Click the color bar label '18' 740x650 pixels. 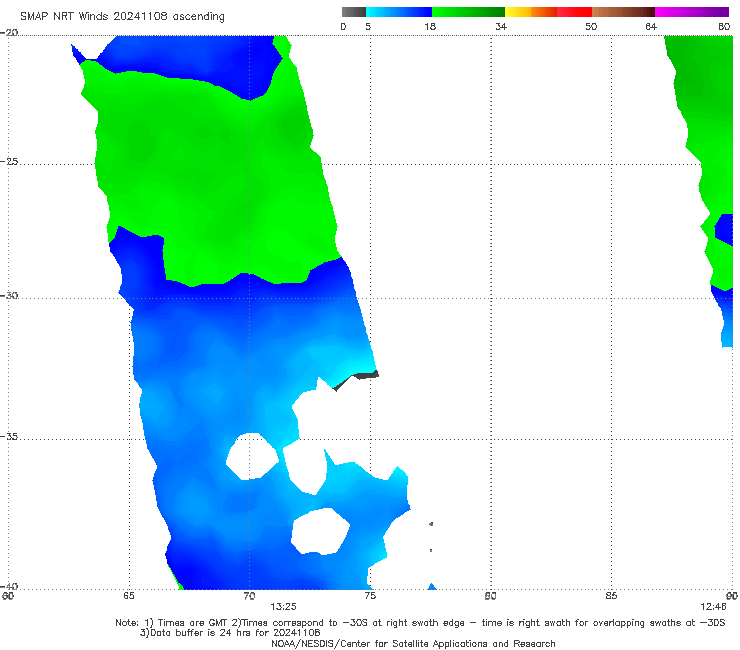[x=430, y=26]
